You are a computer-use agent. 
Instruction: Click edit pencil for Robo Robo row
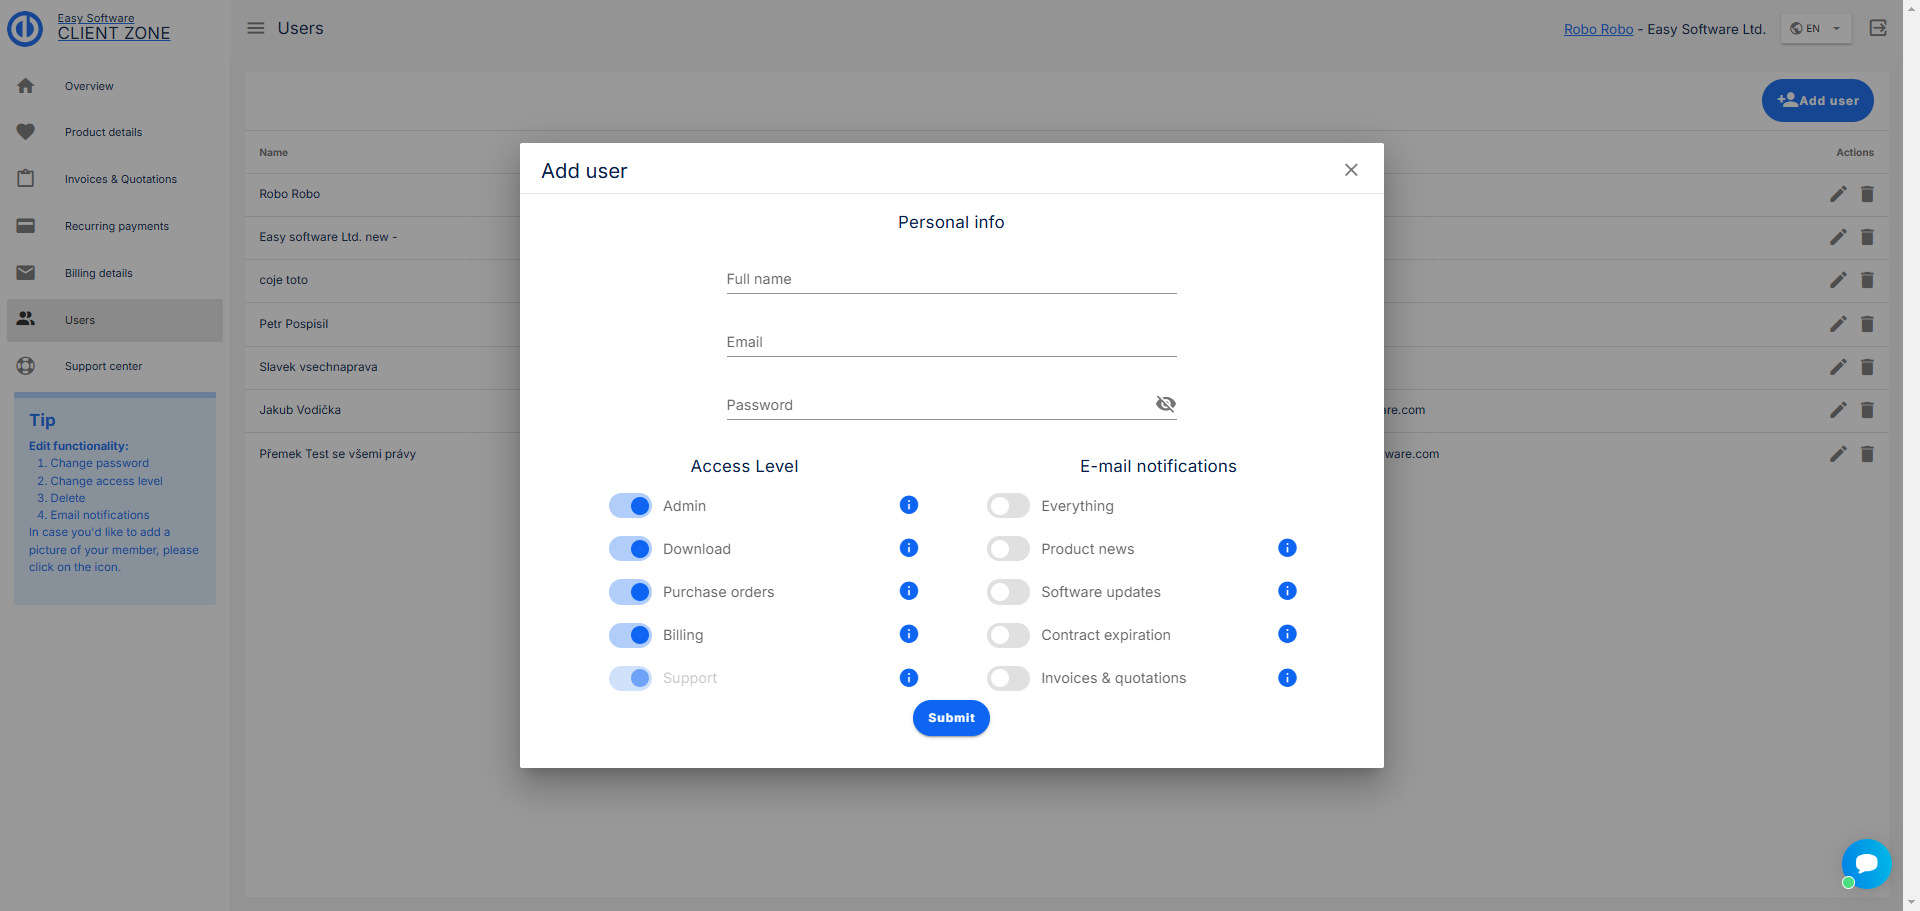pos(1838,194)
